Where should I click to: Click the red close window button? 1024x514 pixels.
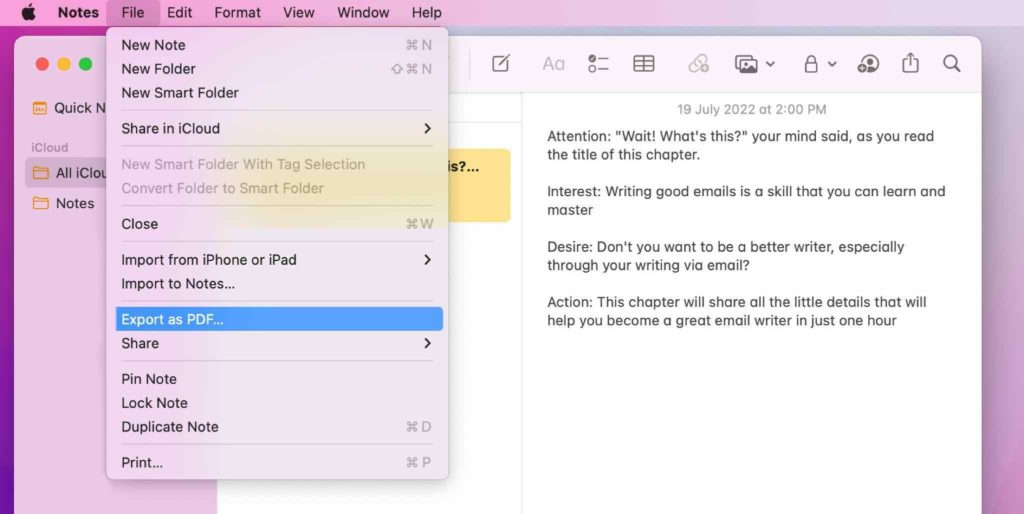[42, 64]
